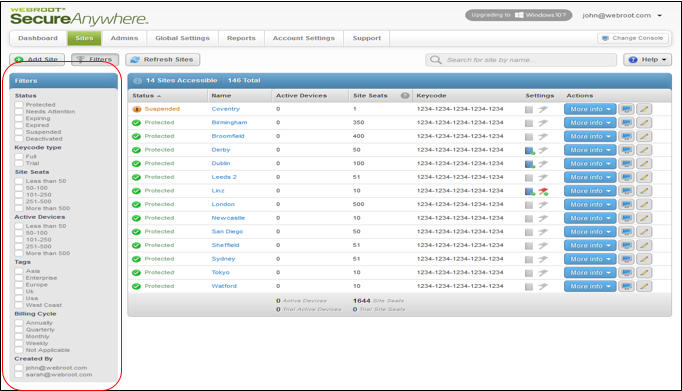Edit the Broomfield site with pencil icon
682x391 pixels.
coord(644,137)
